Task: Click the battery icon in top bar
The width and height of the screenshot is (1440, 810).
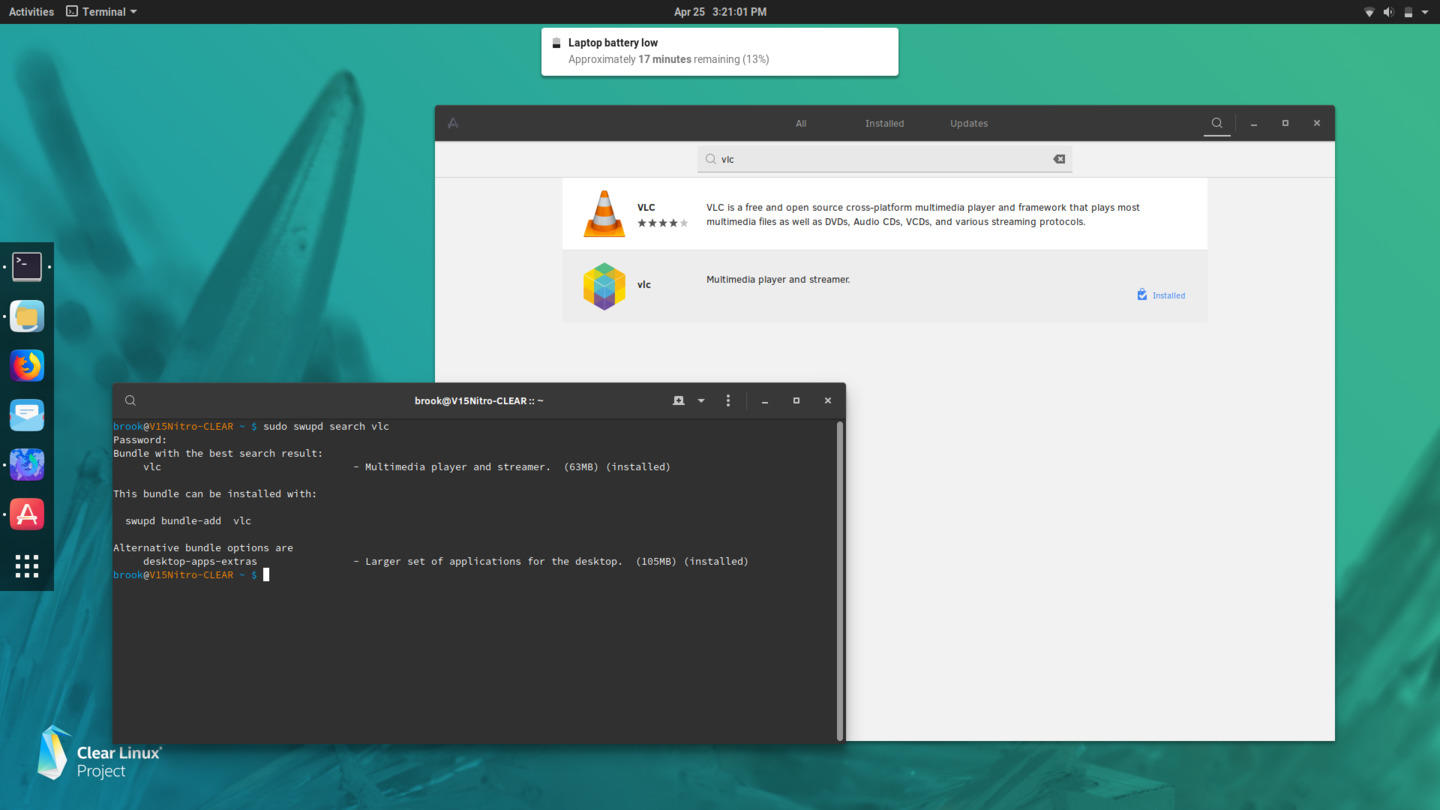Action: 1407,12
